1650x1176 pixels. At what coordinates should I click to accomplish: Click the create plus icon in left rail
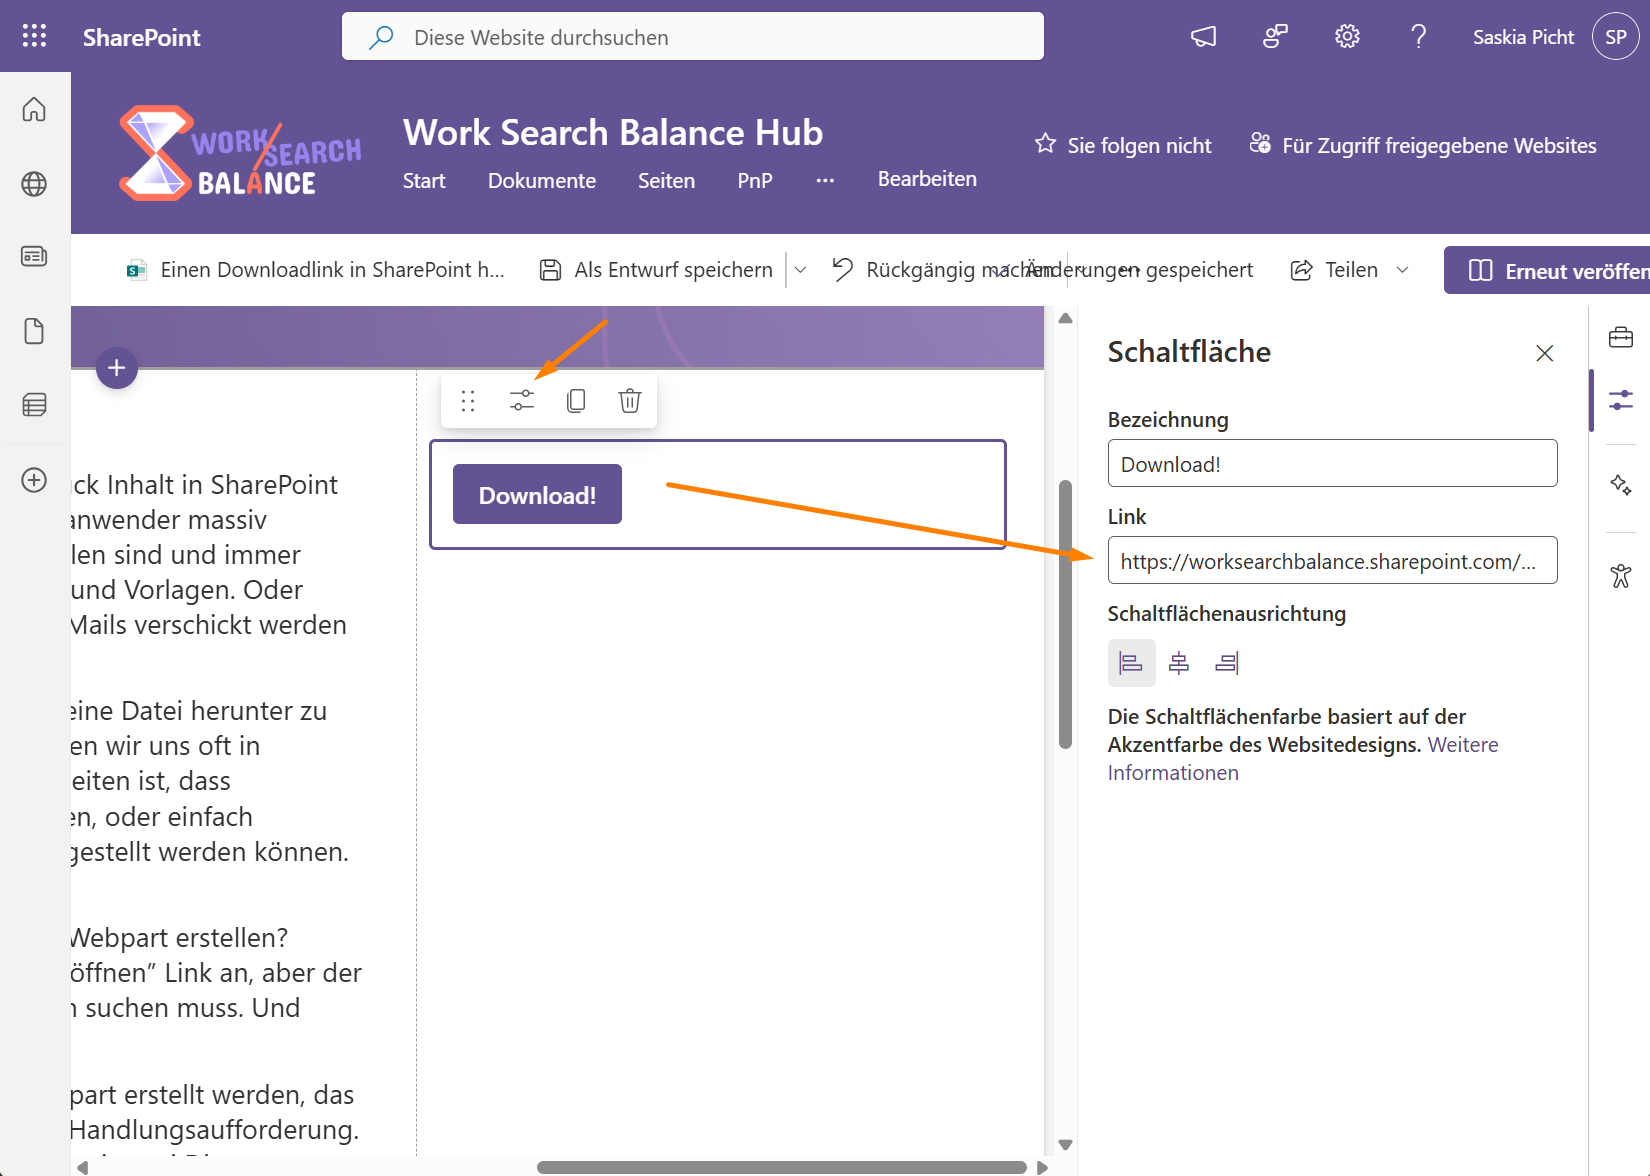point(34,480)
